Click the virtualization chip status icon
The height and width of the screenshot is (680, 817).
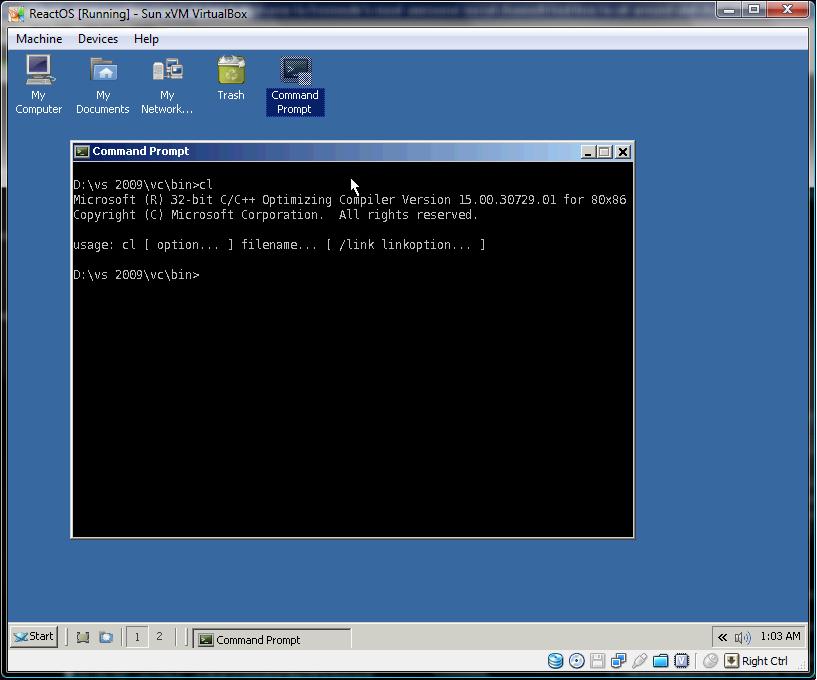pos(682,661)
